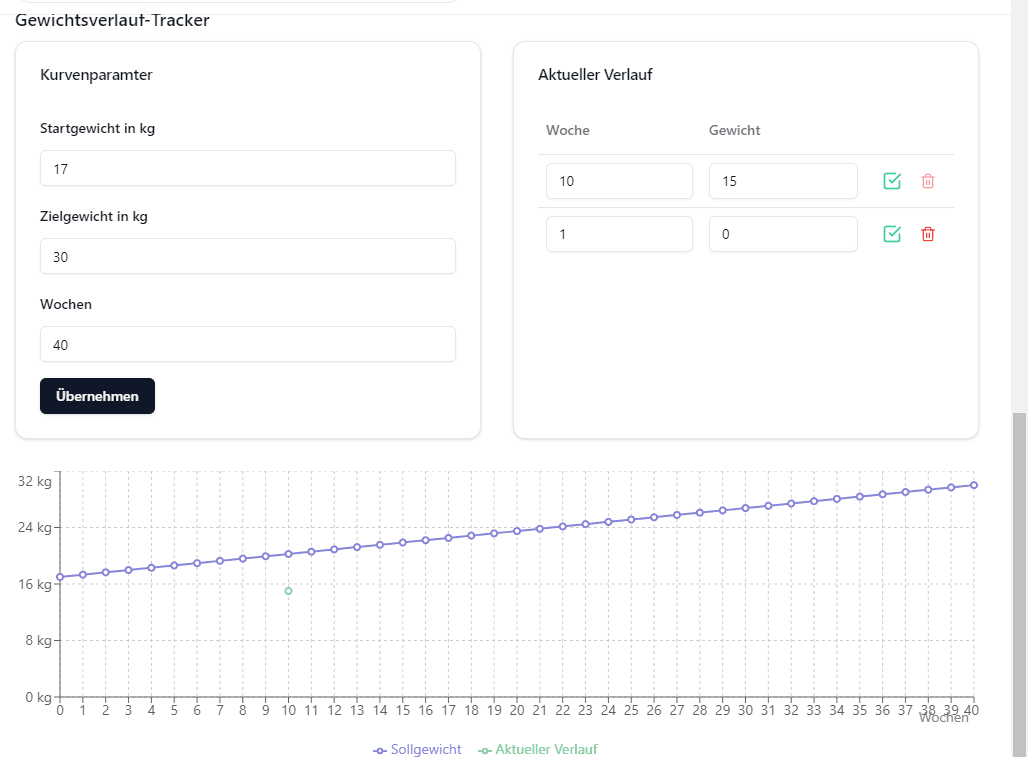The image size is (1028, 757).
Task: Click the page vertical scrollbar thumb
Action: pos(1019,583)
